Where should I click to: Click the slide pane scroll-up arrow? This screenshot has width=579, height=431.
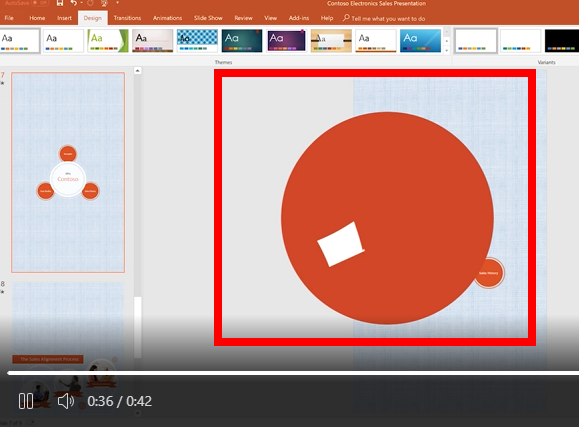point(137,71)
